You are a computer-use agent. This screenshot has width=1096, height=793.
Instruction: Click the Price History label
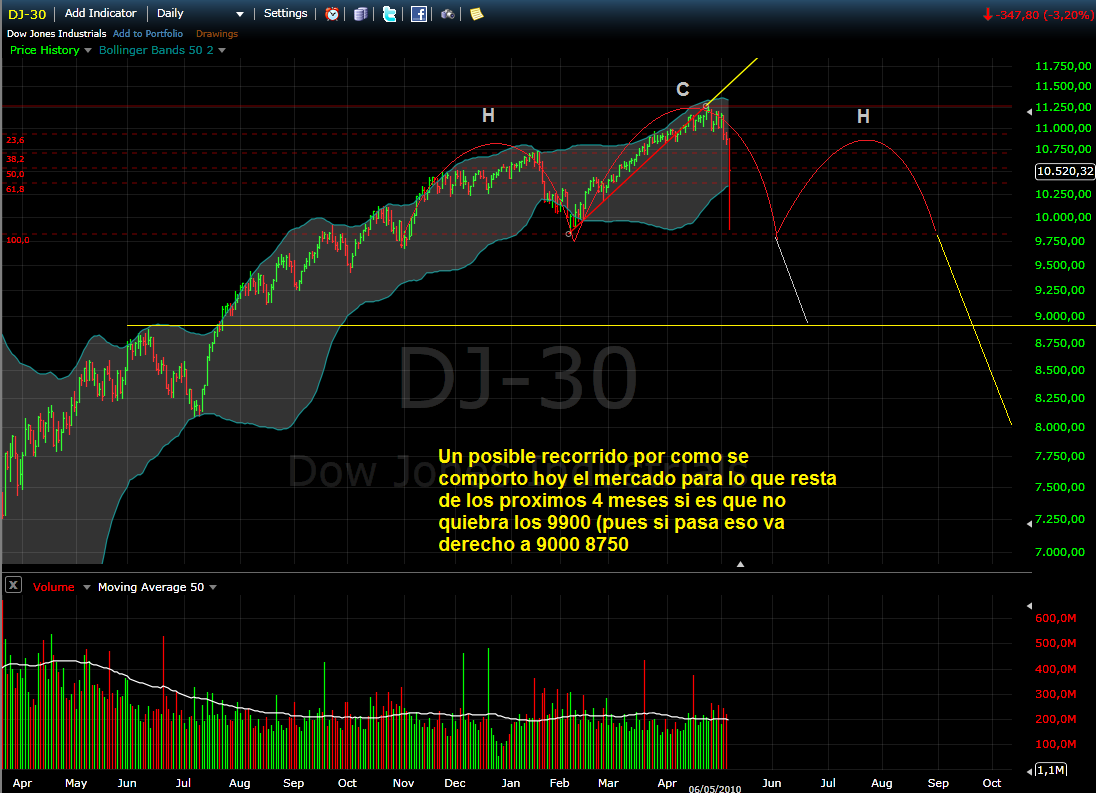coord(45,50)
